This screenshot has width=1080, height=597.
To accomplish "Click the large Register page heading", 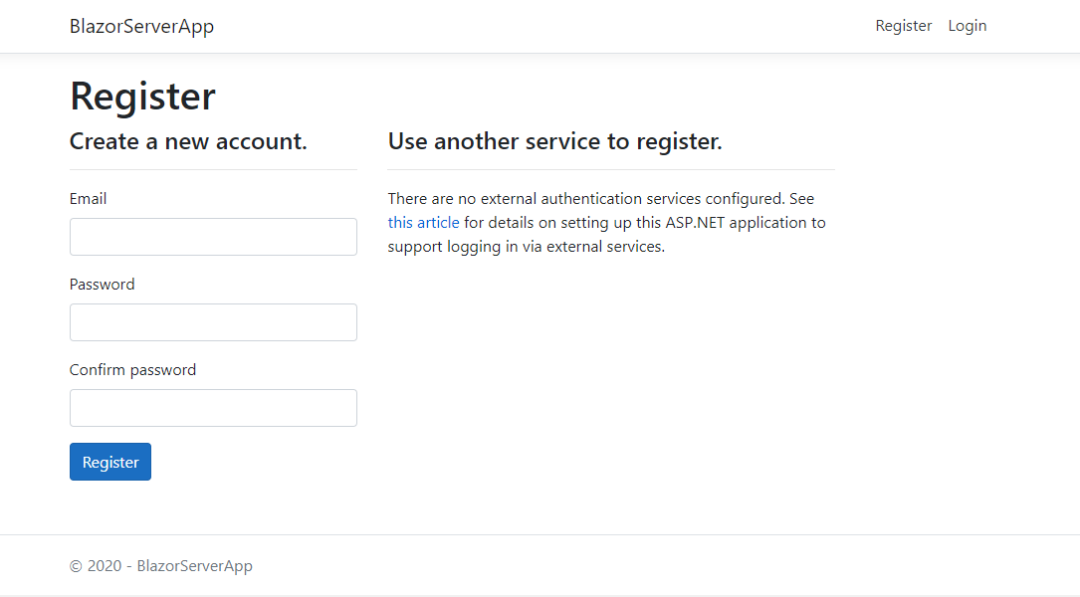I will [143, 96].
